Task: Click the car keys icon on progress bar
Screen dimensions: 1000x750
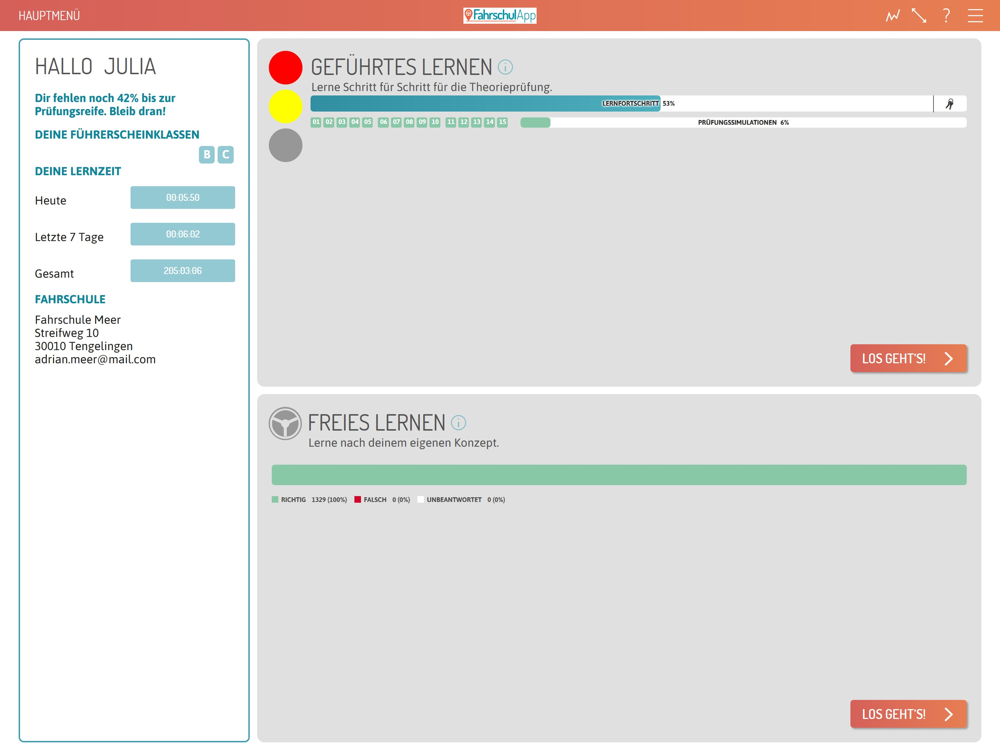Action: 950,104
